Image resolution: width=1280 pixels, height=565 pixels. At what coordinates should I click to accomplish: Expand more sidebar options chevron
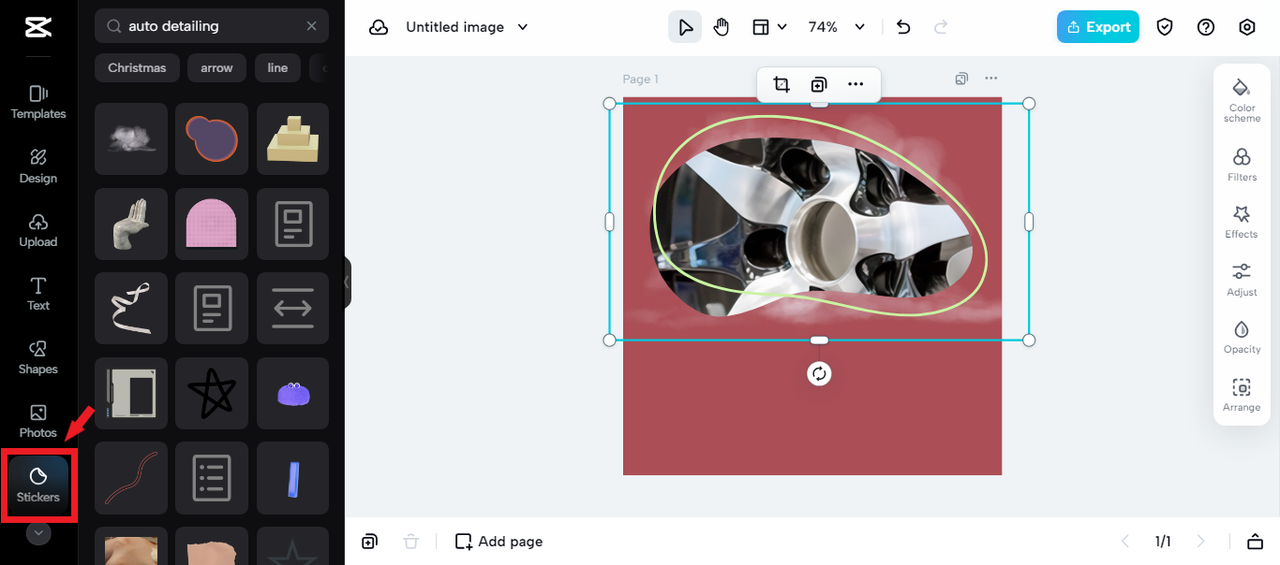(x=38, y=533)
